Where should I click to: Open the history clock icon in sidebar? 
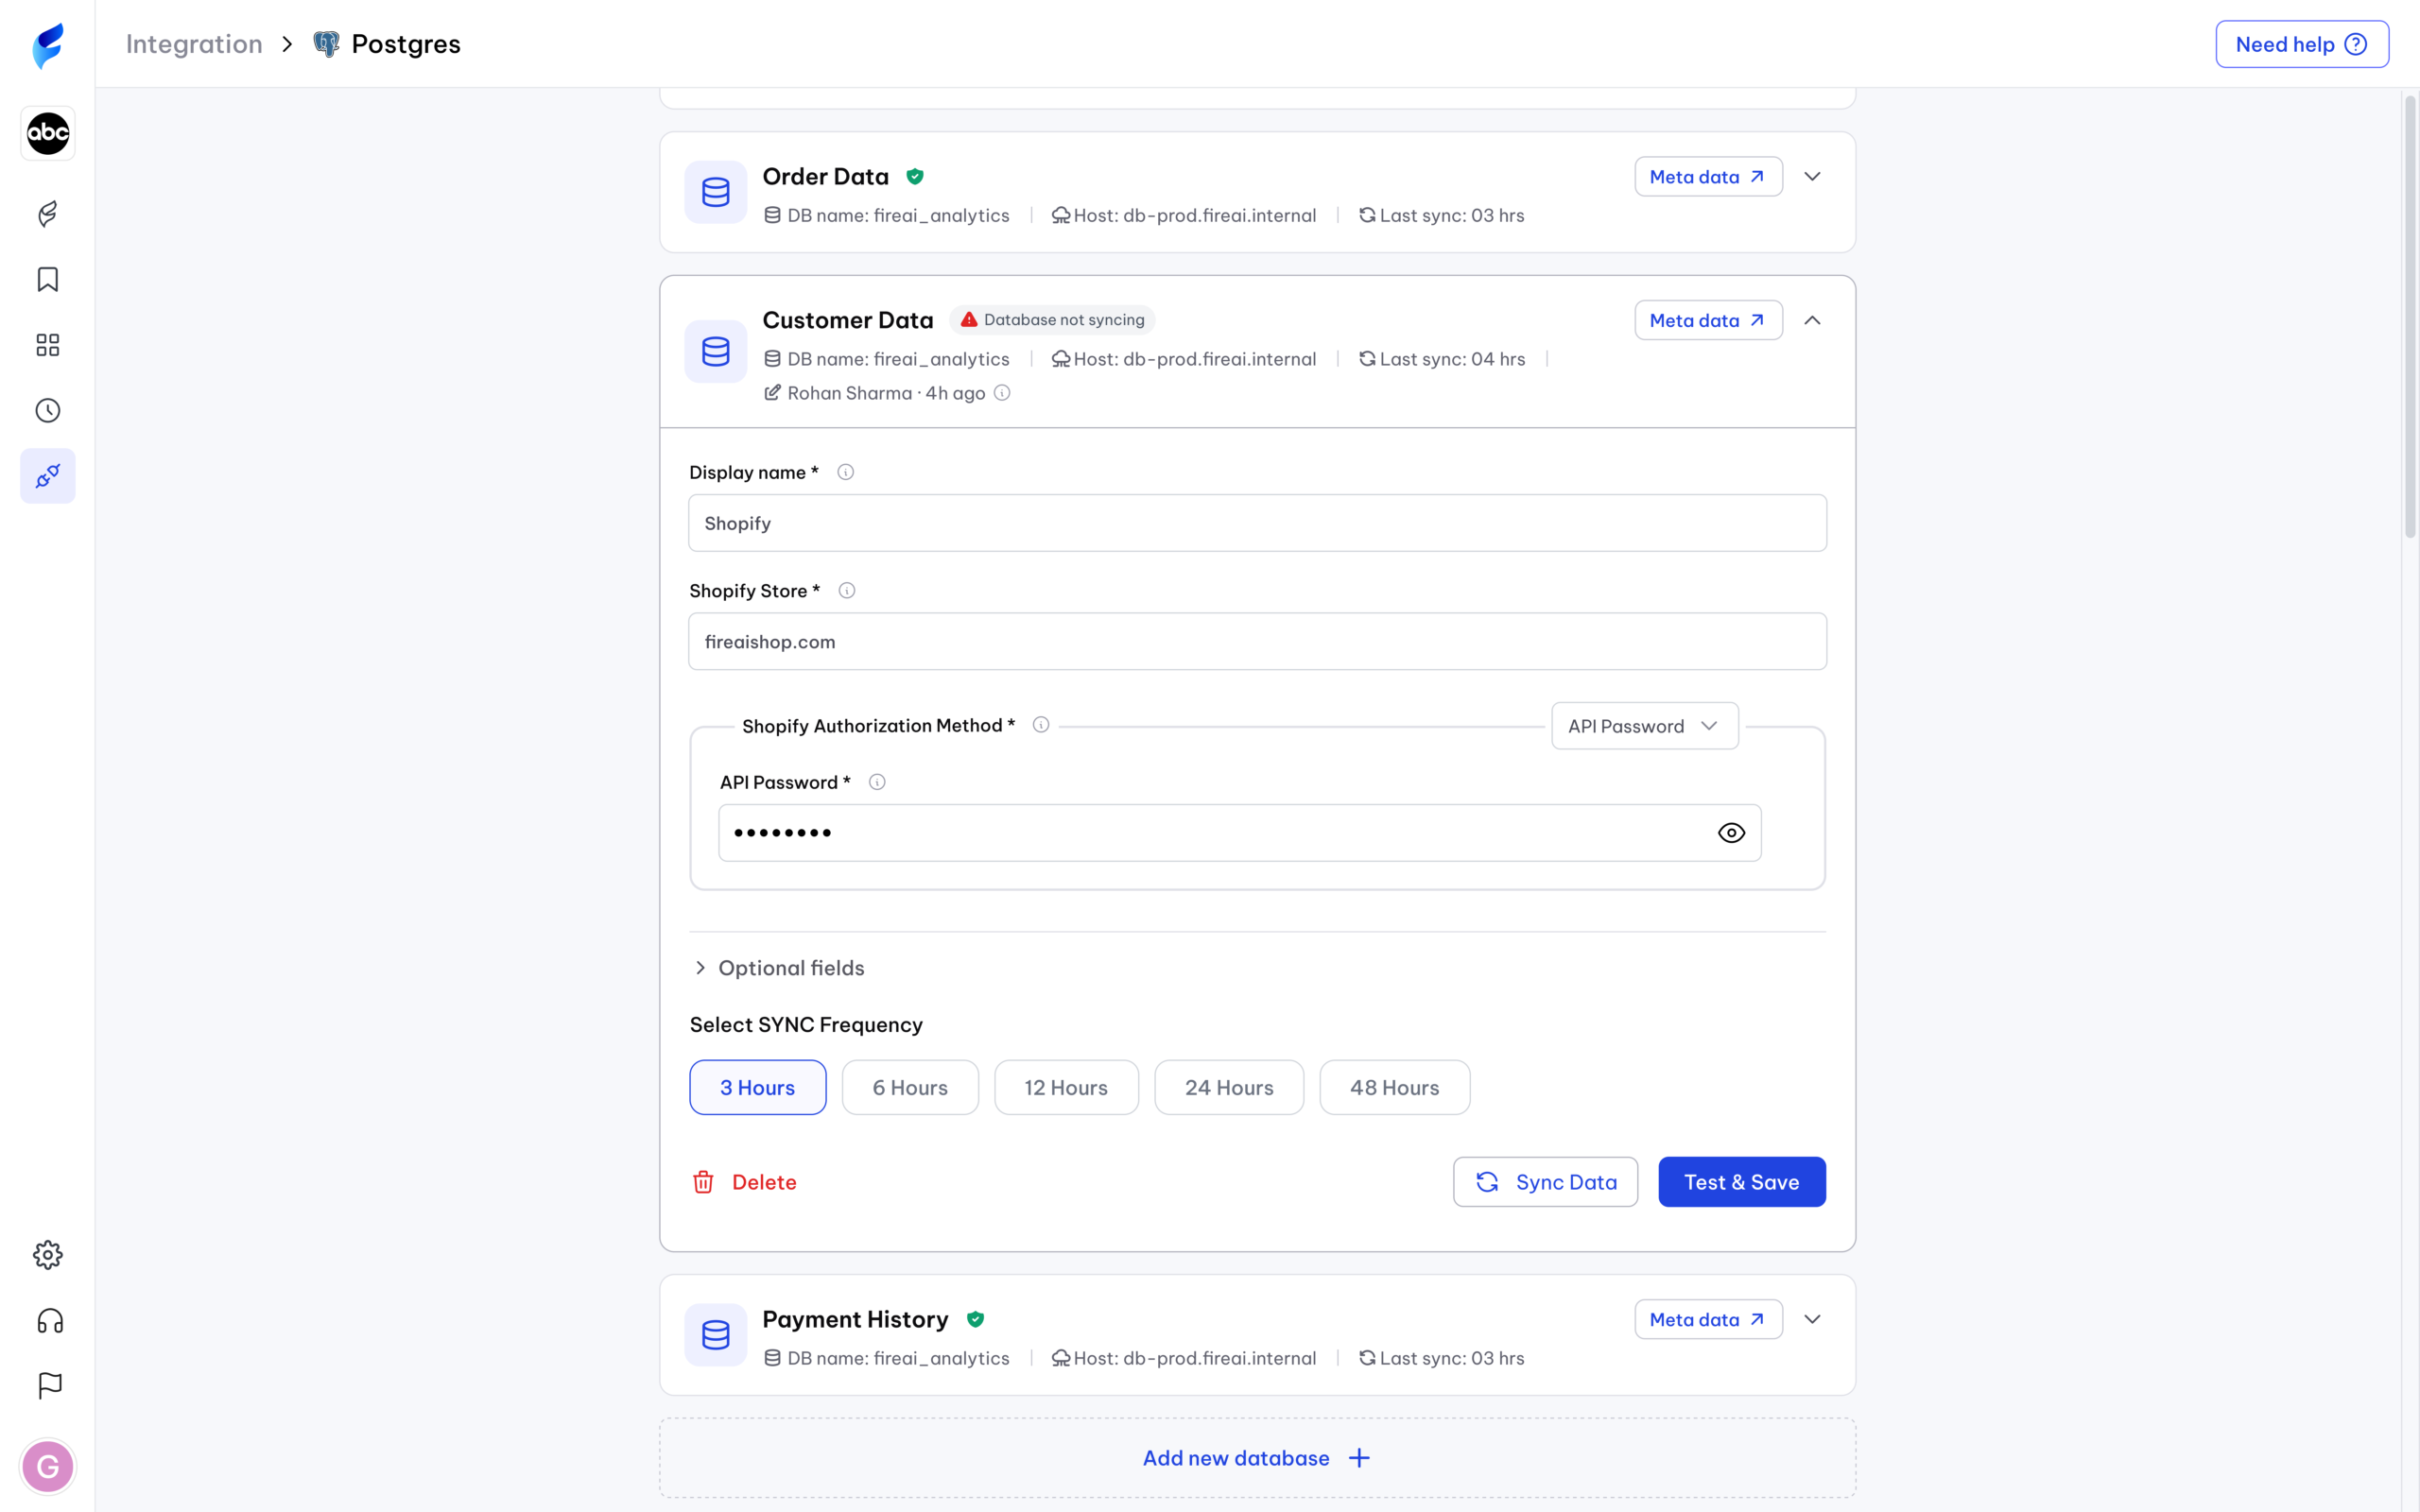tap(47, 410)
